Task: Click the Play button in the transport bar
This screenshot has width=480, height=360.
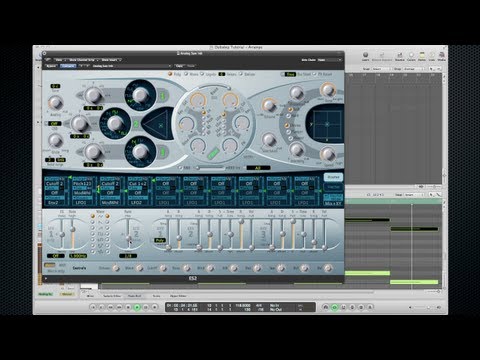Action: 137,307
